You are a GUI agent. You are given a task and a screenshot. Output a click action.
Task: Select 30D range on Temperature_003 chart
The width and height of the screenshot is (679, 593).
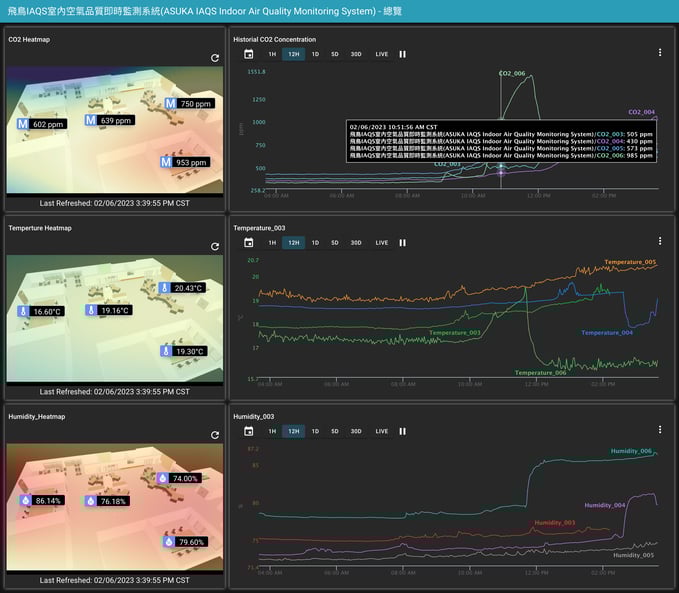click(x=356, y=242)
